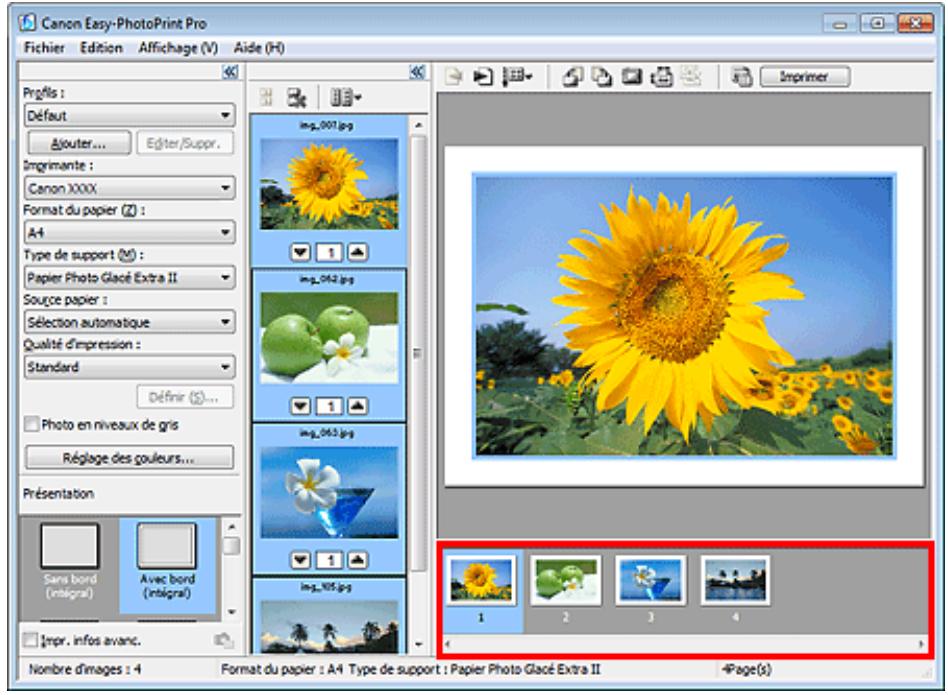The image size is (948, 695).
Task: Open the Affichage (V) menu
Action: [x=178, y=48]
